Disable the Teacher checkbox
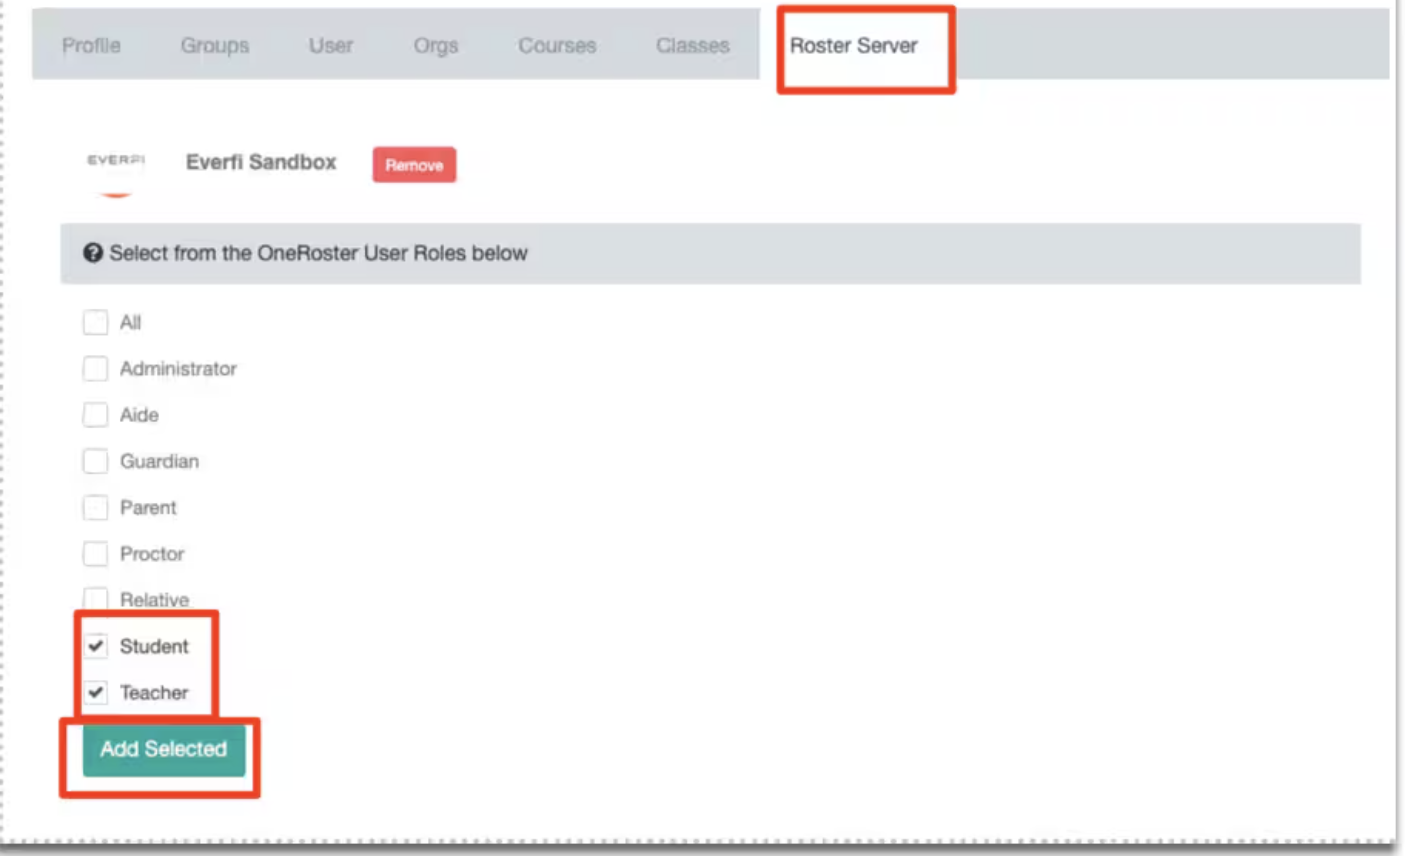The height and width of the screenshot is (860, 1408). tap(95, 692)
